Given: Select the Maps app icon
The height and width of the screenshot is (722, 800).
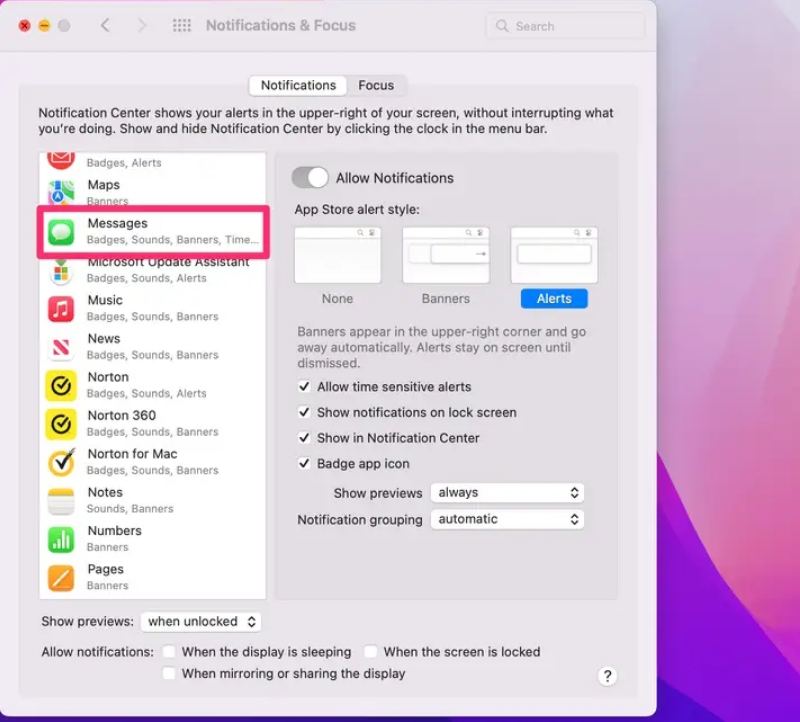Looking at the screenshot, I should point(61,193).
